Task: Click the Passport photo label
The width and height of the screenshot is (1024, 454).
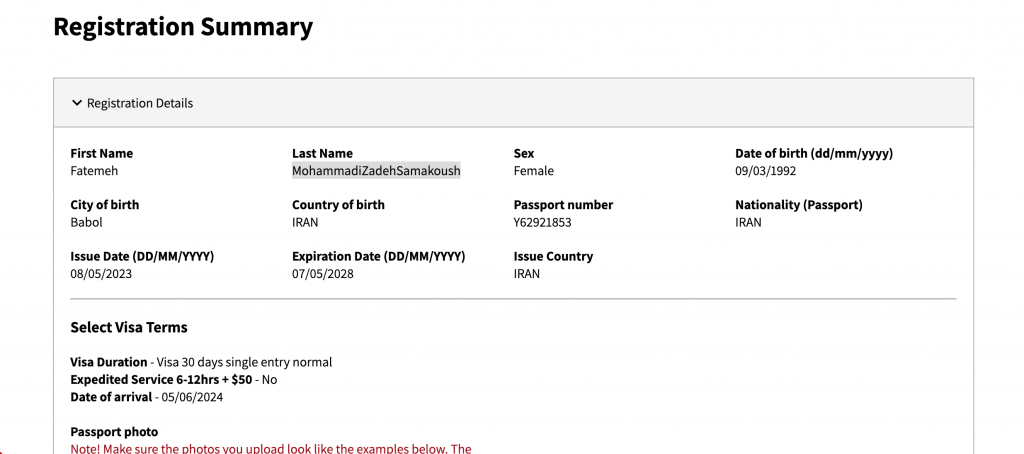Action: 114,432
